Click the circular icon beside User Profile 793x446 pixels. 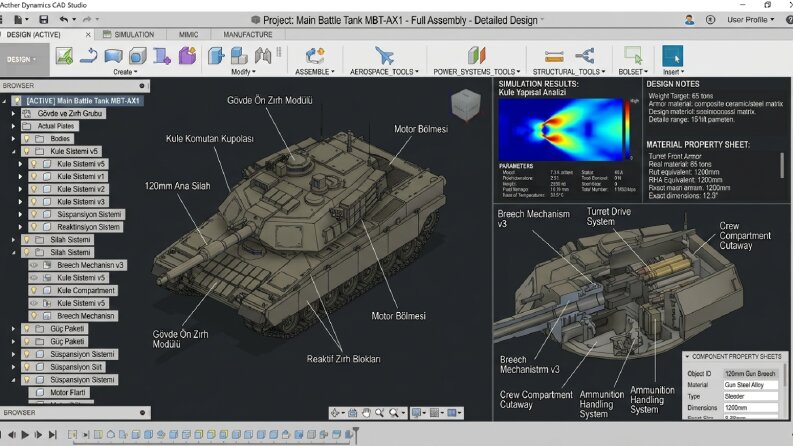[710, 20]
